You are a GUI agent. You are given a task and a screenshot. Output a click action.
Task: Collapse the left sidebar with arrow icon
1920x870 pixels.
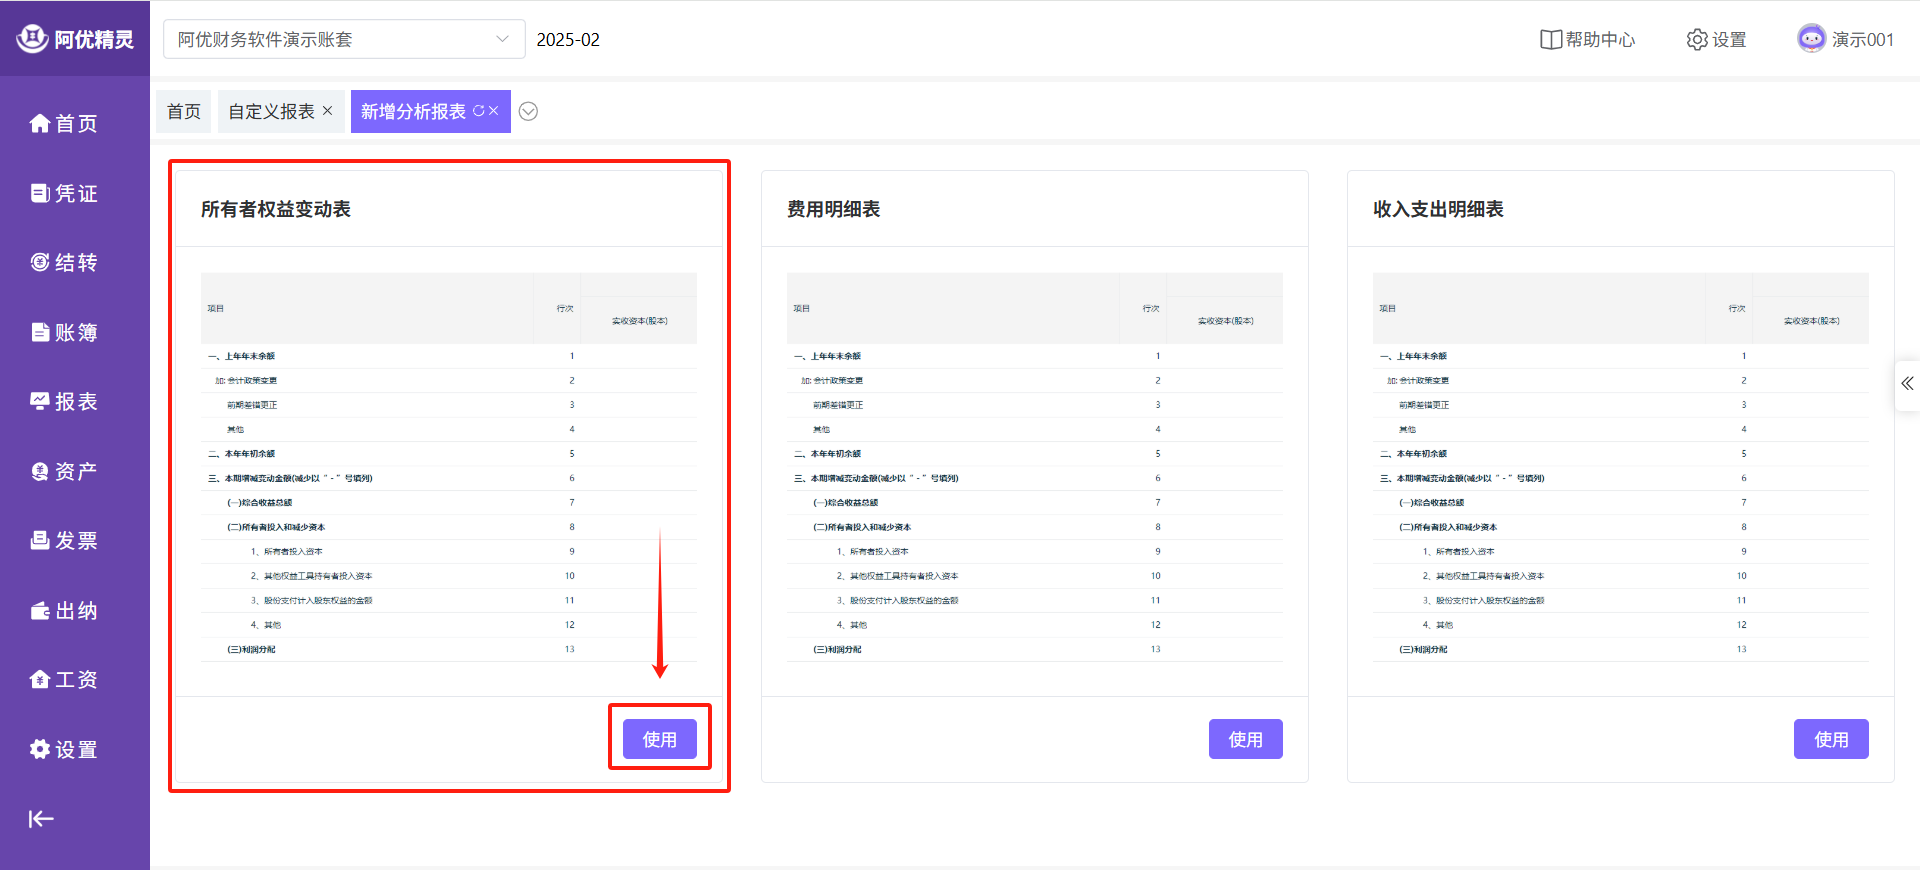(41, 819)
